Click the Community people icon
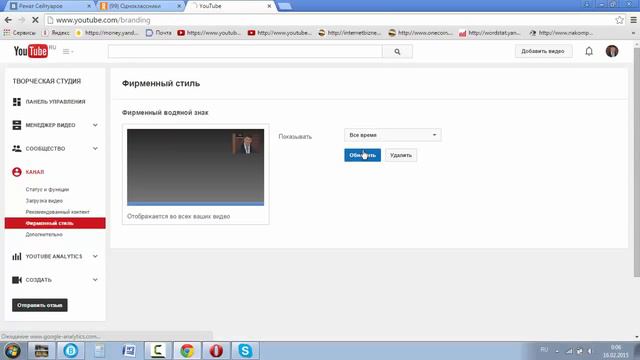Image resolution: width=640 pixels, height=360 pixels. 17,149
